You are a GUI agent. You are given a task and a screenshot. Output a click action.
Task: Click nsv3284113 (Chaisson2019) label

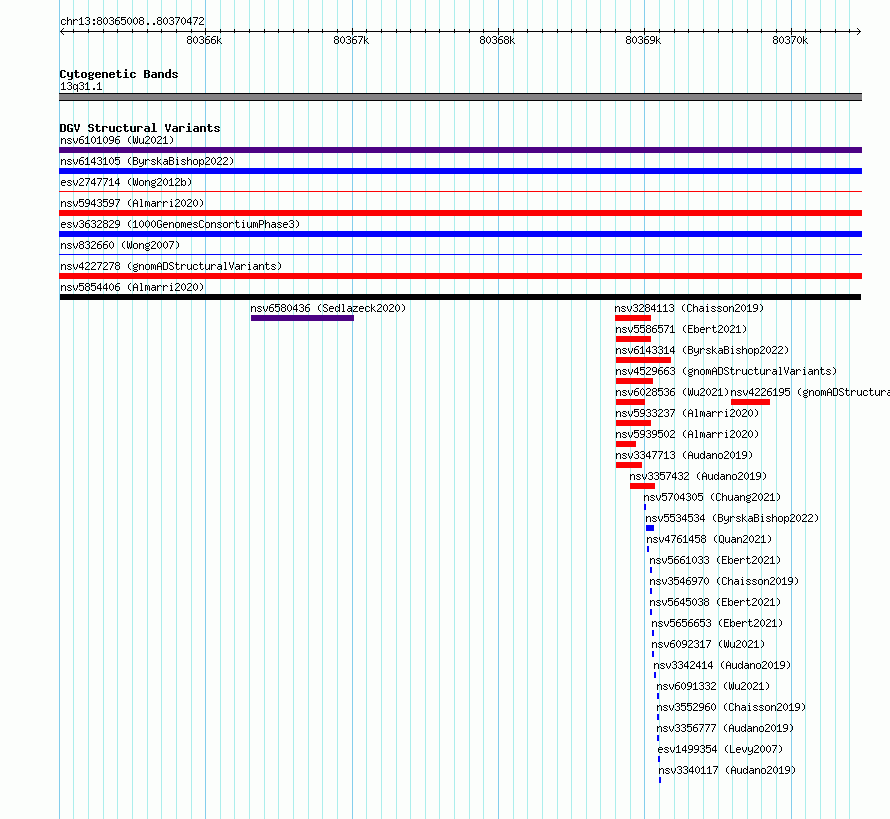pyautogui.click(x=689, y=308)
